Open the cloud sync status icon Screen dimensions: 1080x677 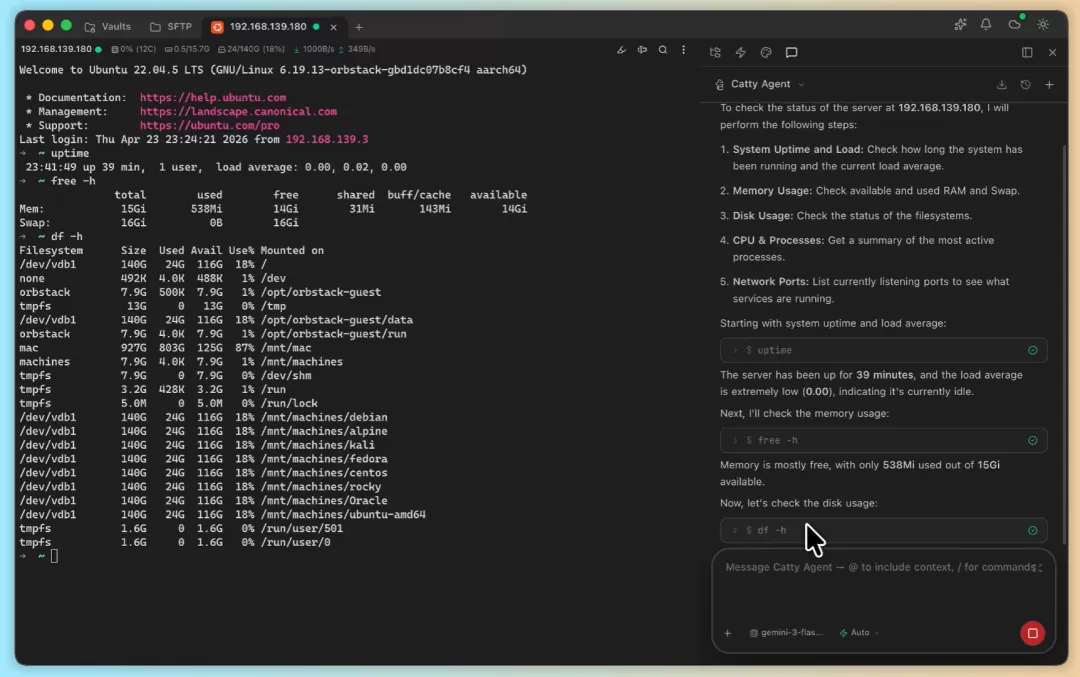1015,24
